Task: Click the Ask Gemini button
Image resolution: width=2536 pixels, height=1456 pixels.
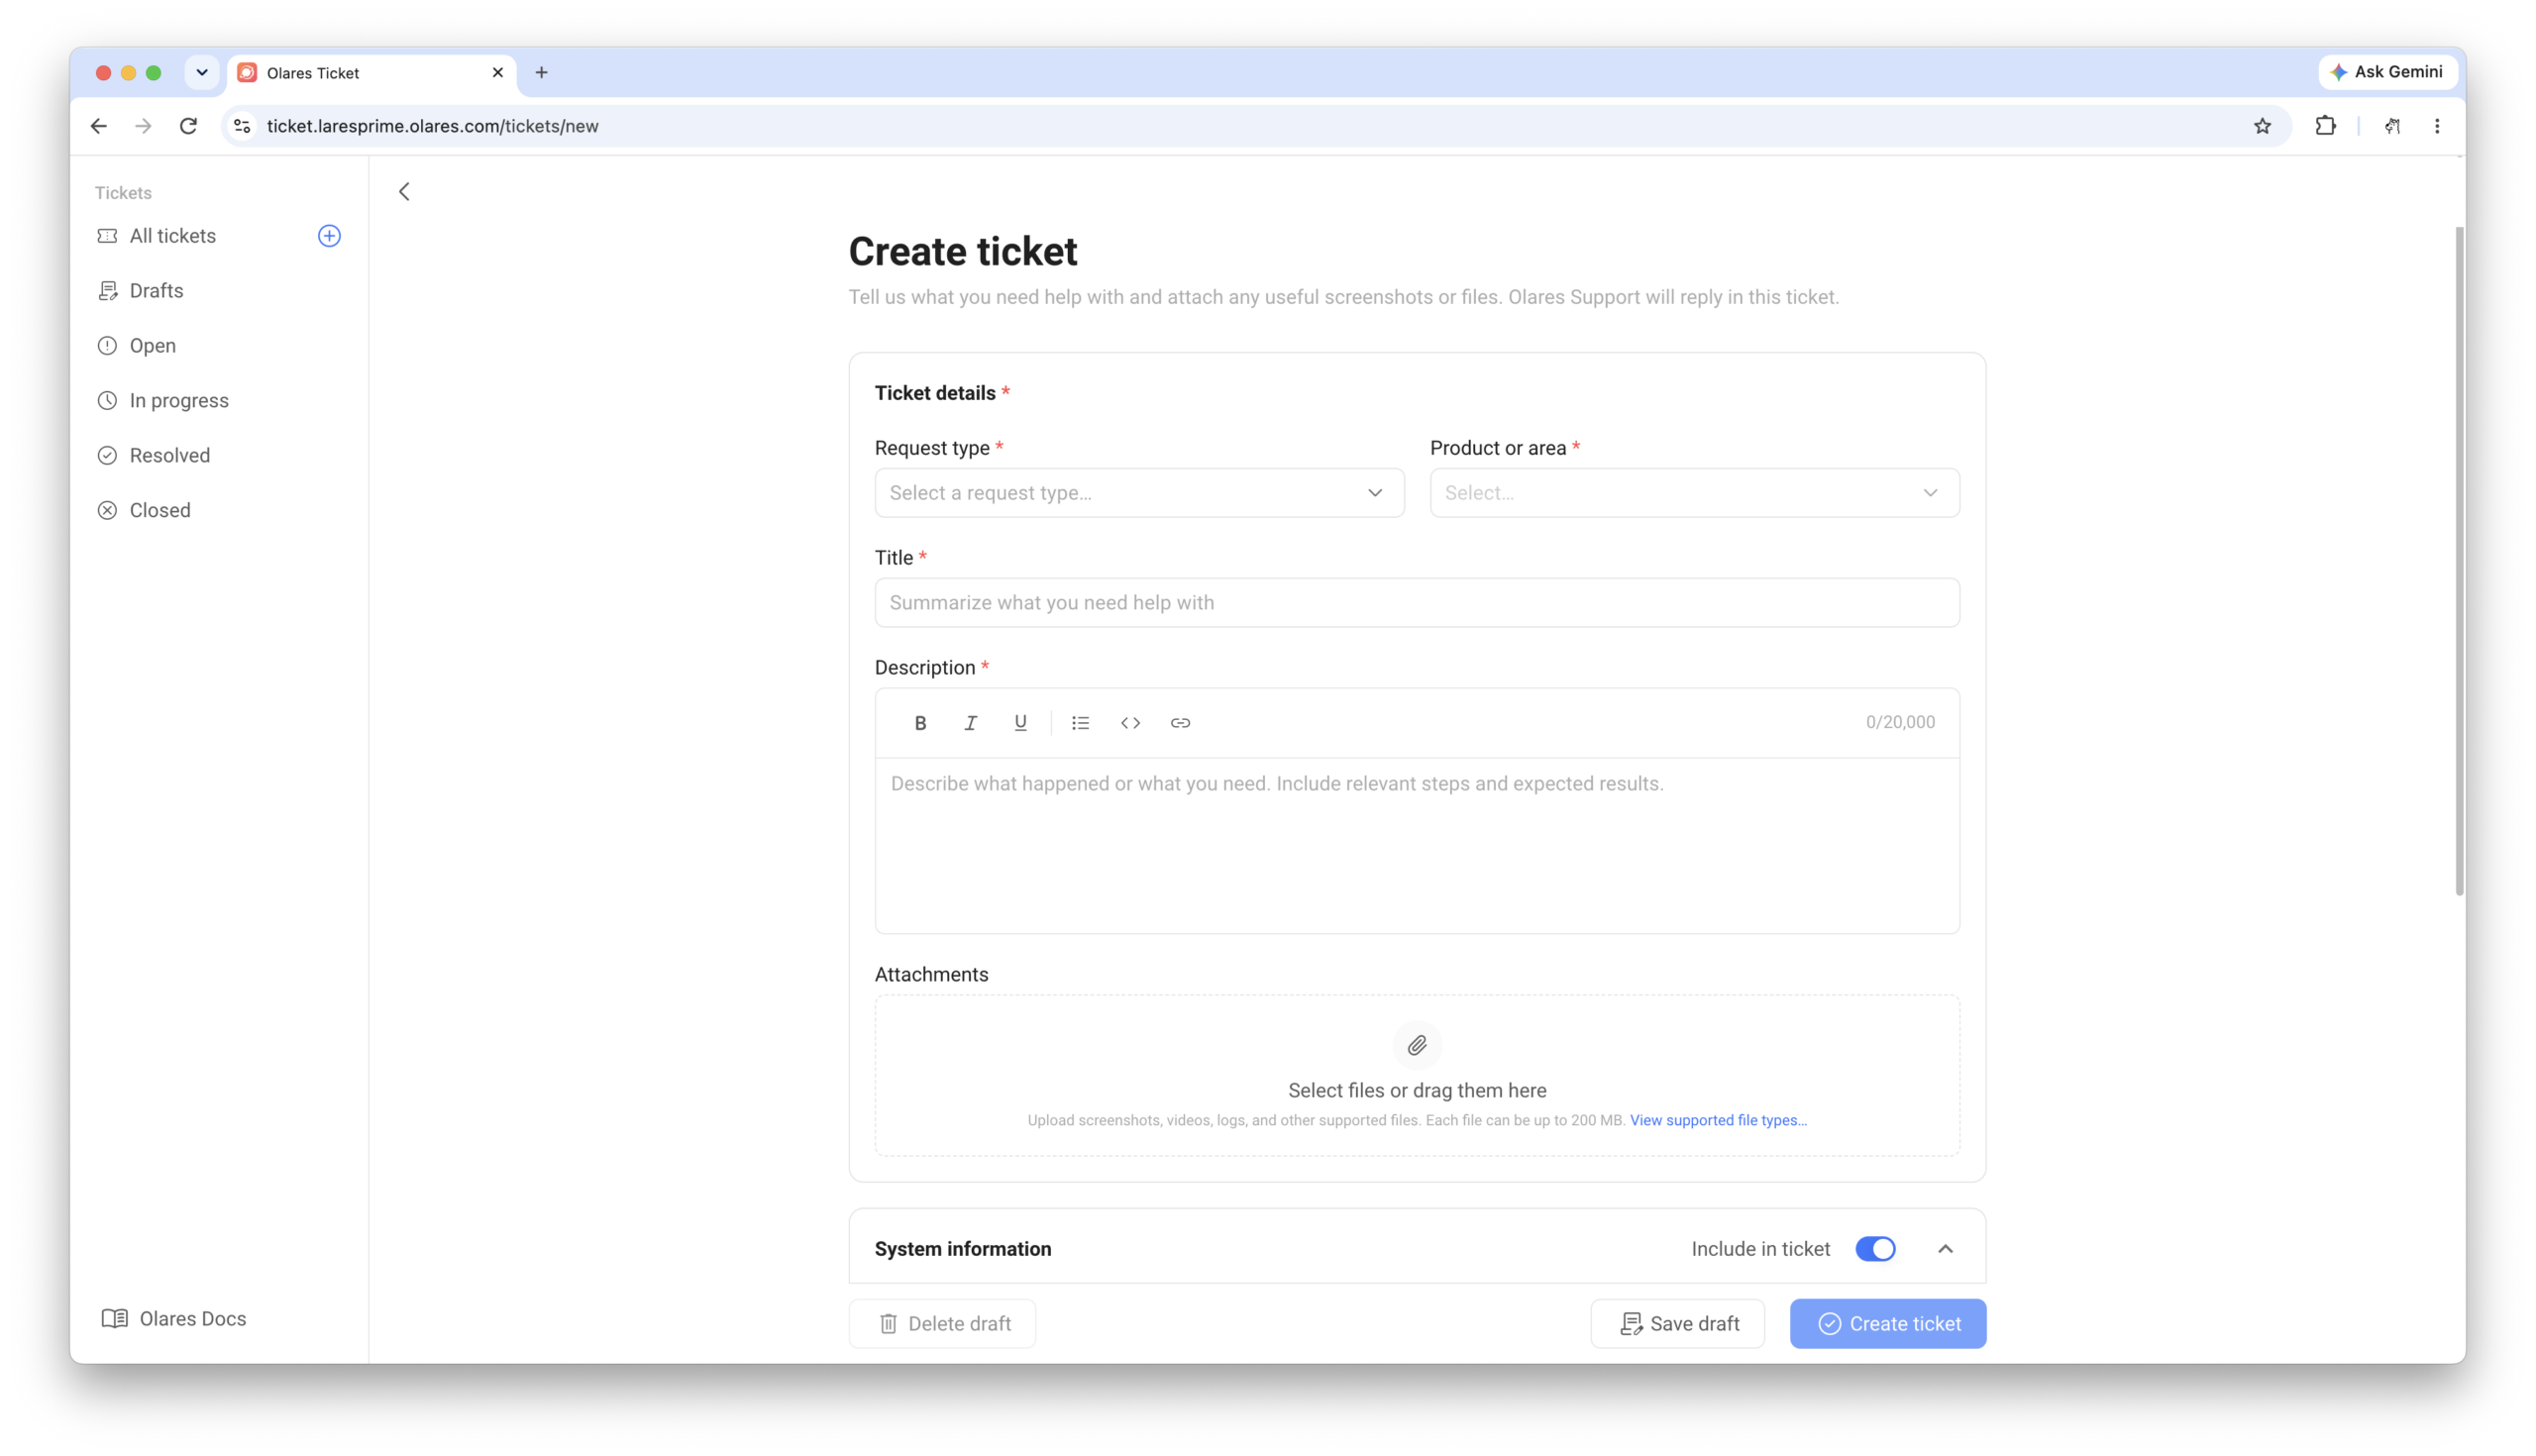Action: tap(2387, 72)
